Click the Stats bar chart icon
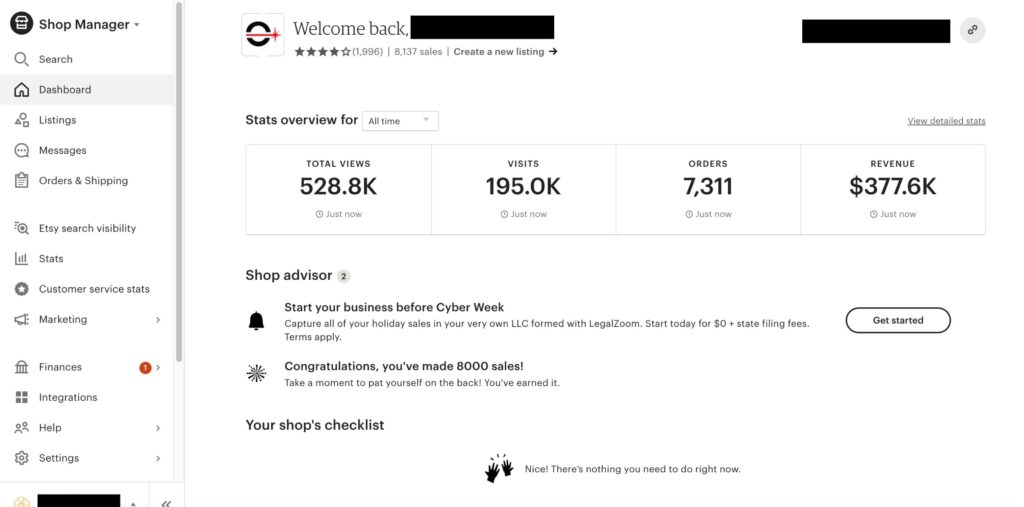The image size is (1024, 507). point(22,259)
